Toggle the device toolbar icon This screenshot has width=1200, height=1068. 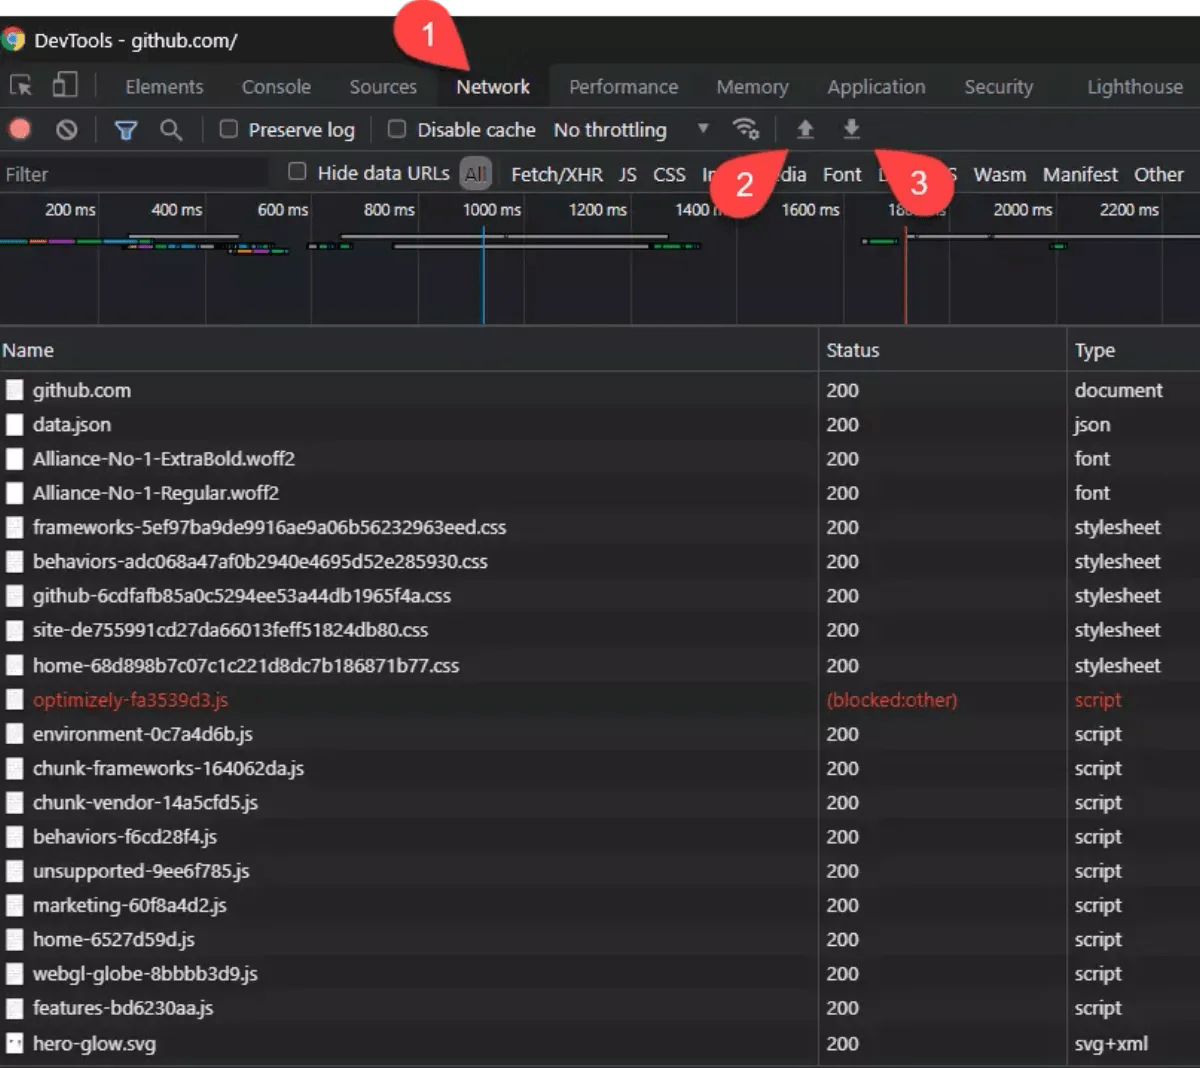[x=64, y=85]
